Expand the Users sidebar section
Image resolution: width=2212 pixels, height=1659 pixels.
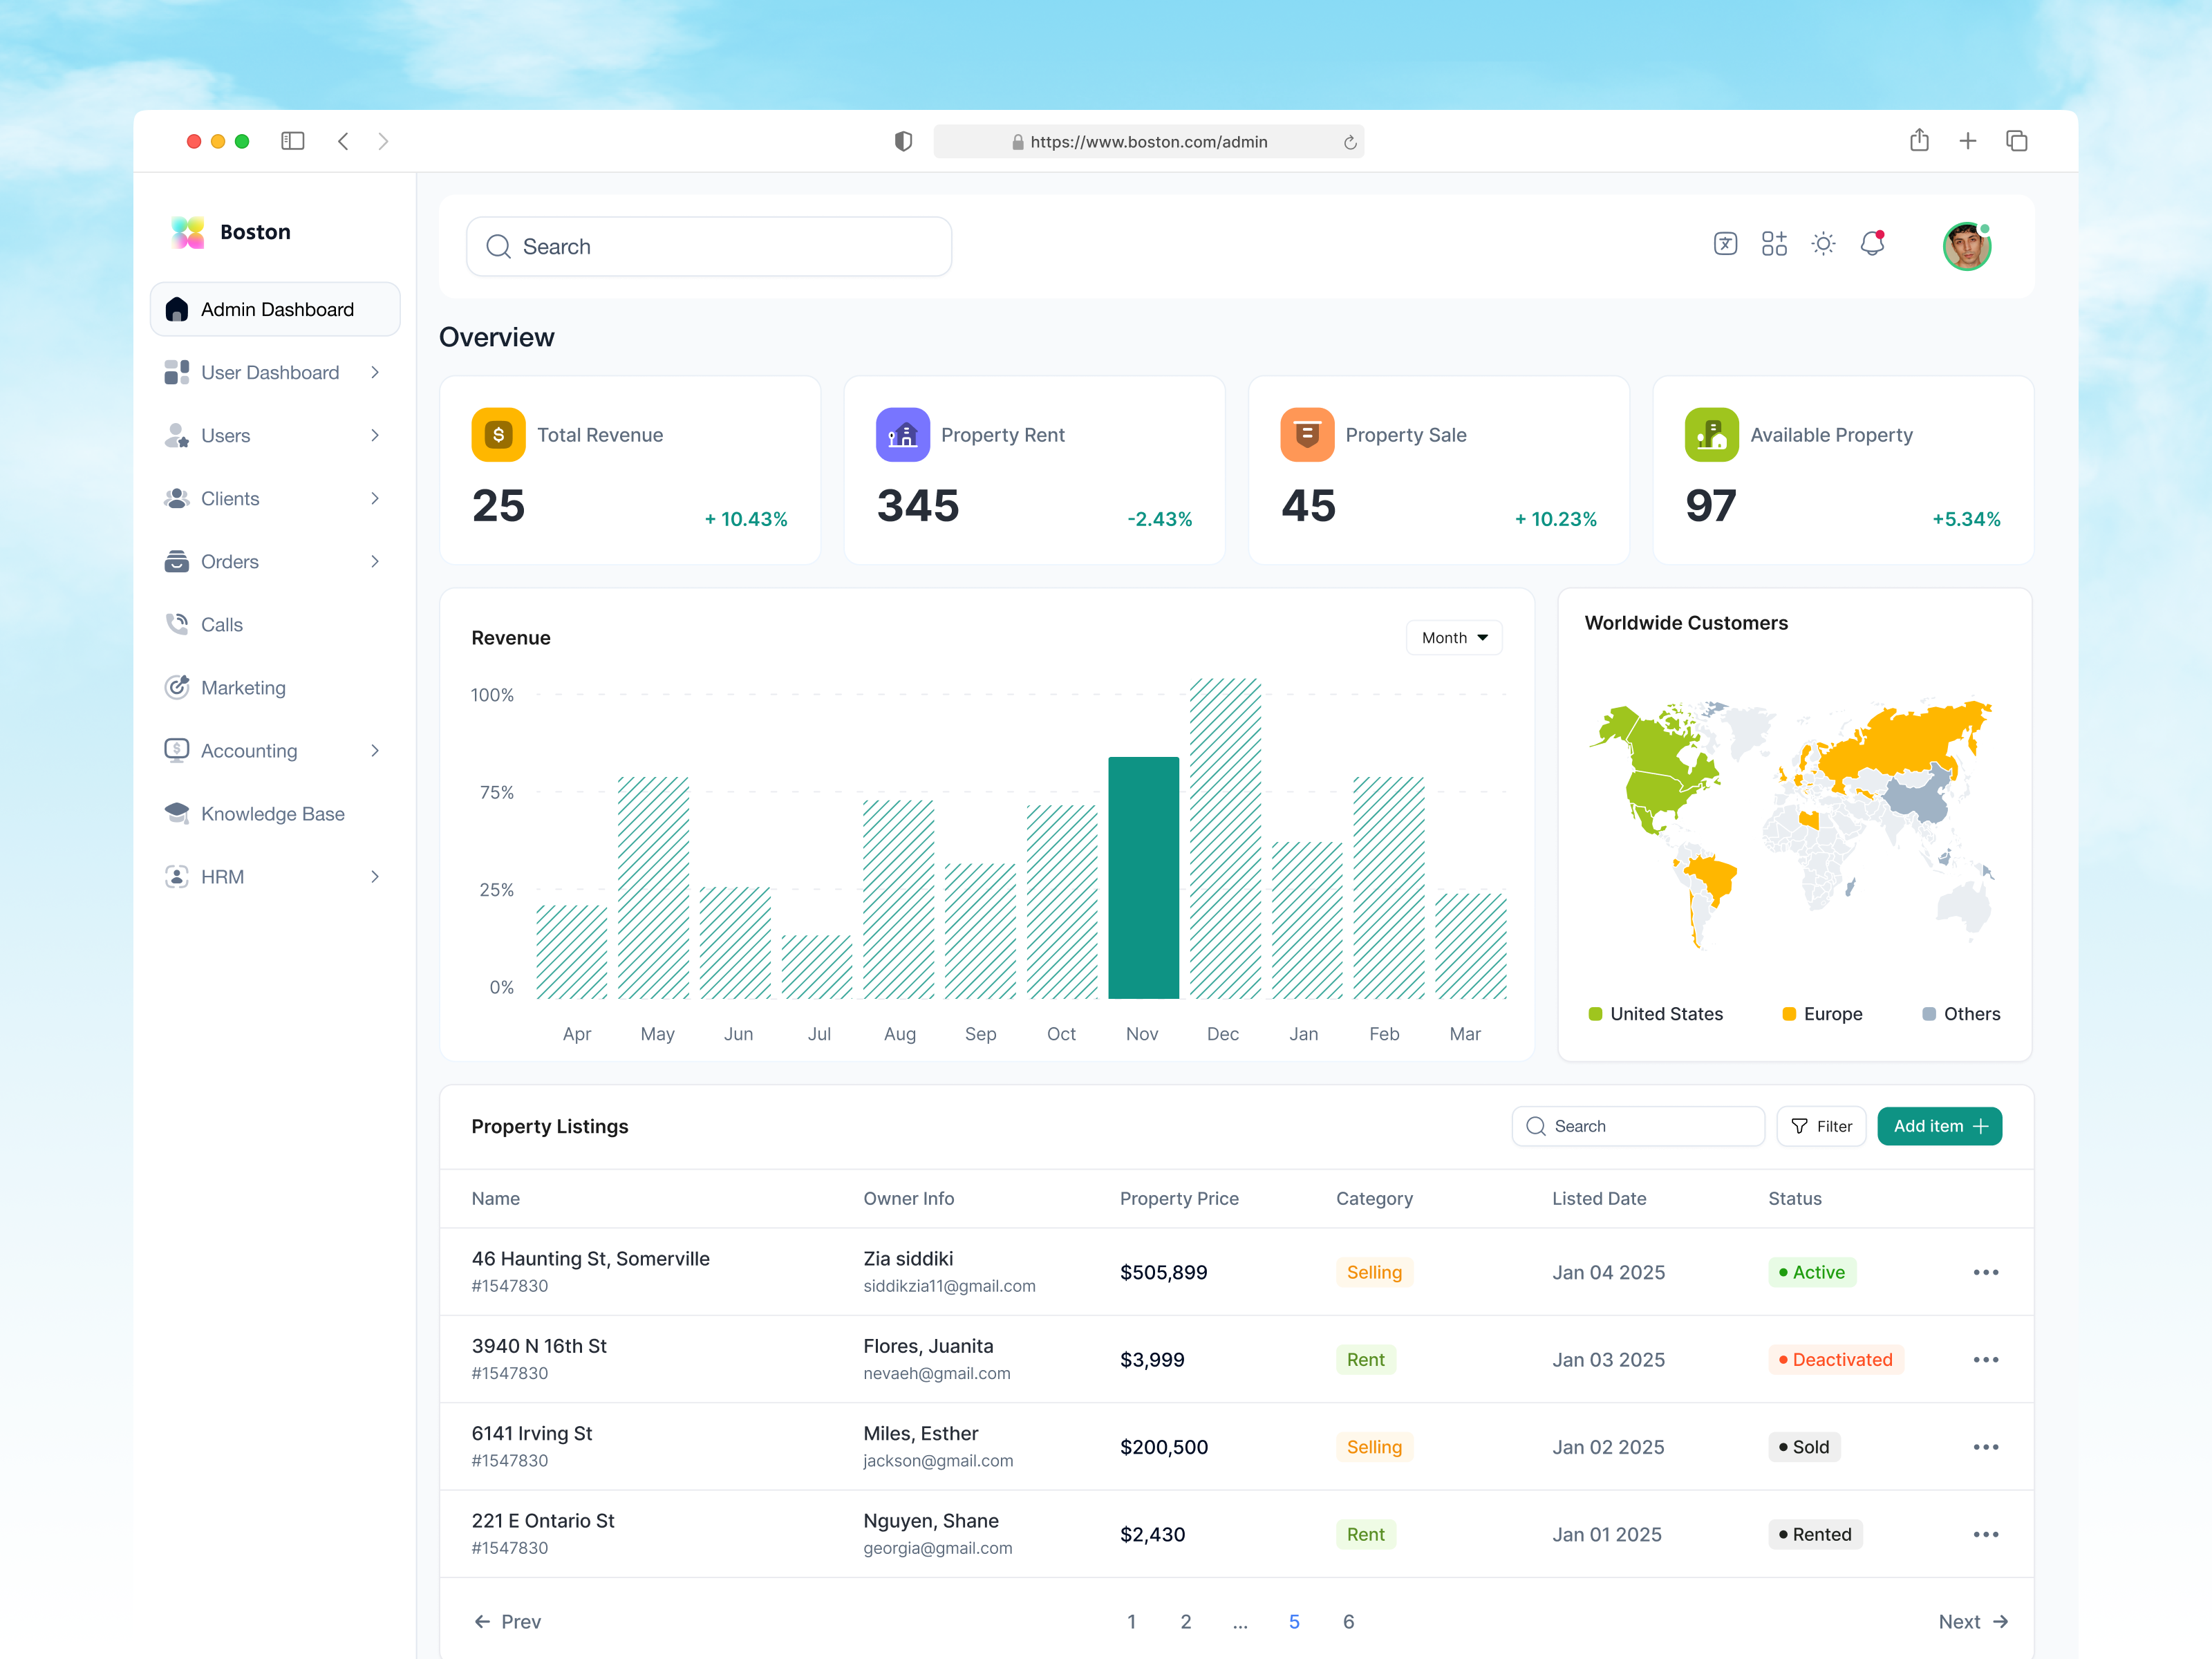(x=375, y=435)
